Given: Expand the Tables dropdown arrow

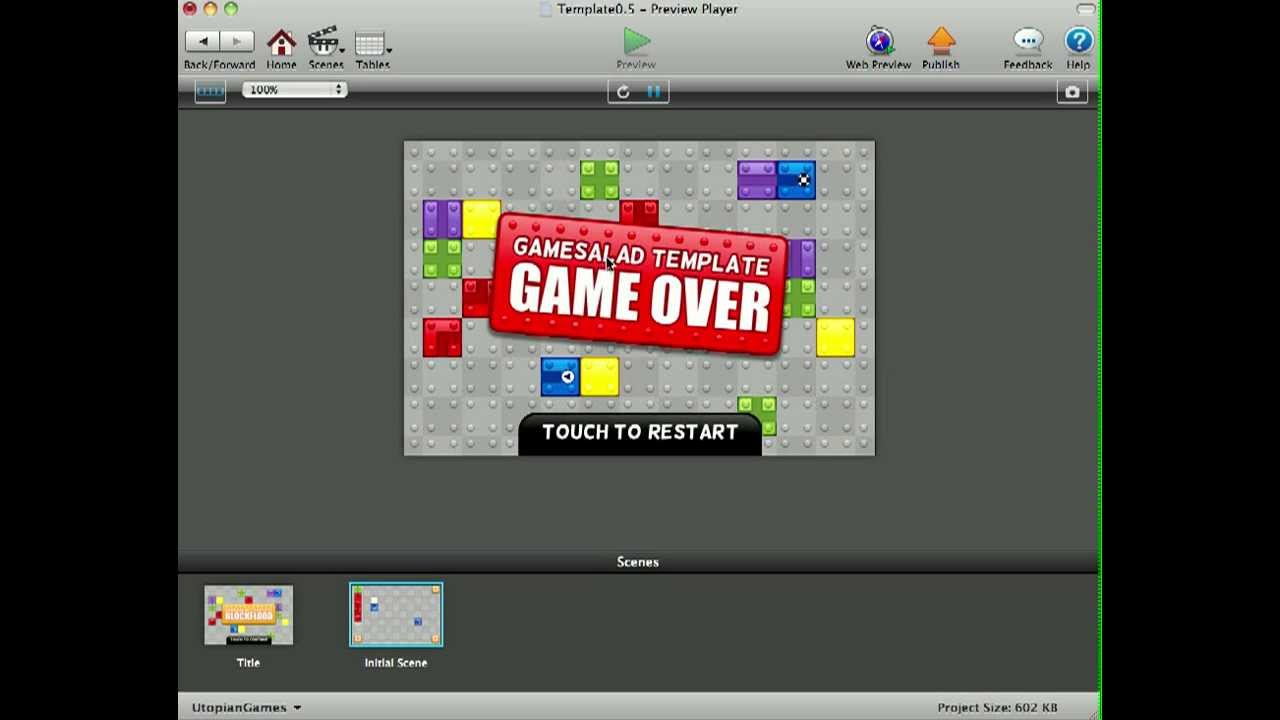Looking at the screenshot, I should click(x=388, y=49).
